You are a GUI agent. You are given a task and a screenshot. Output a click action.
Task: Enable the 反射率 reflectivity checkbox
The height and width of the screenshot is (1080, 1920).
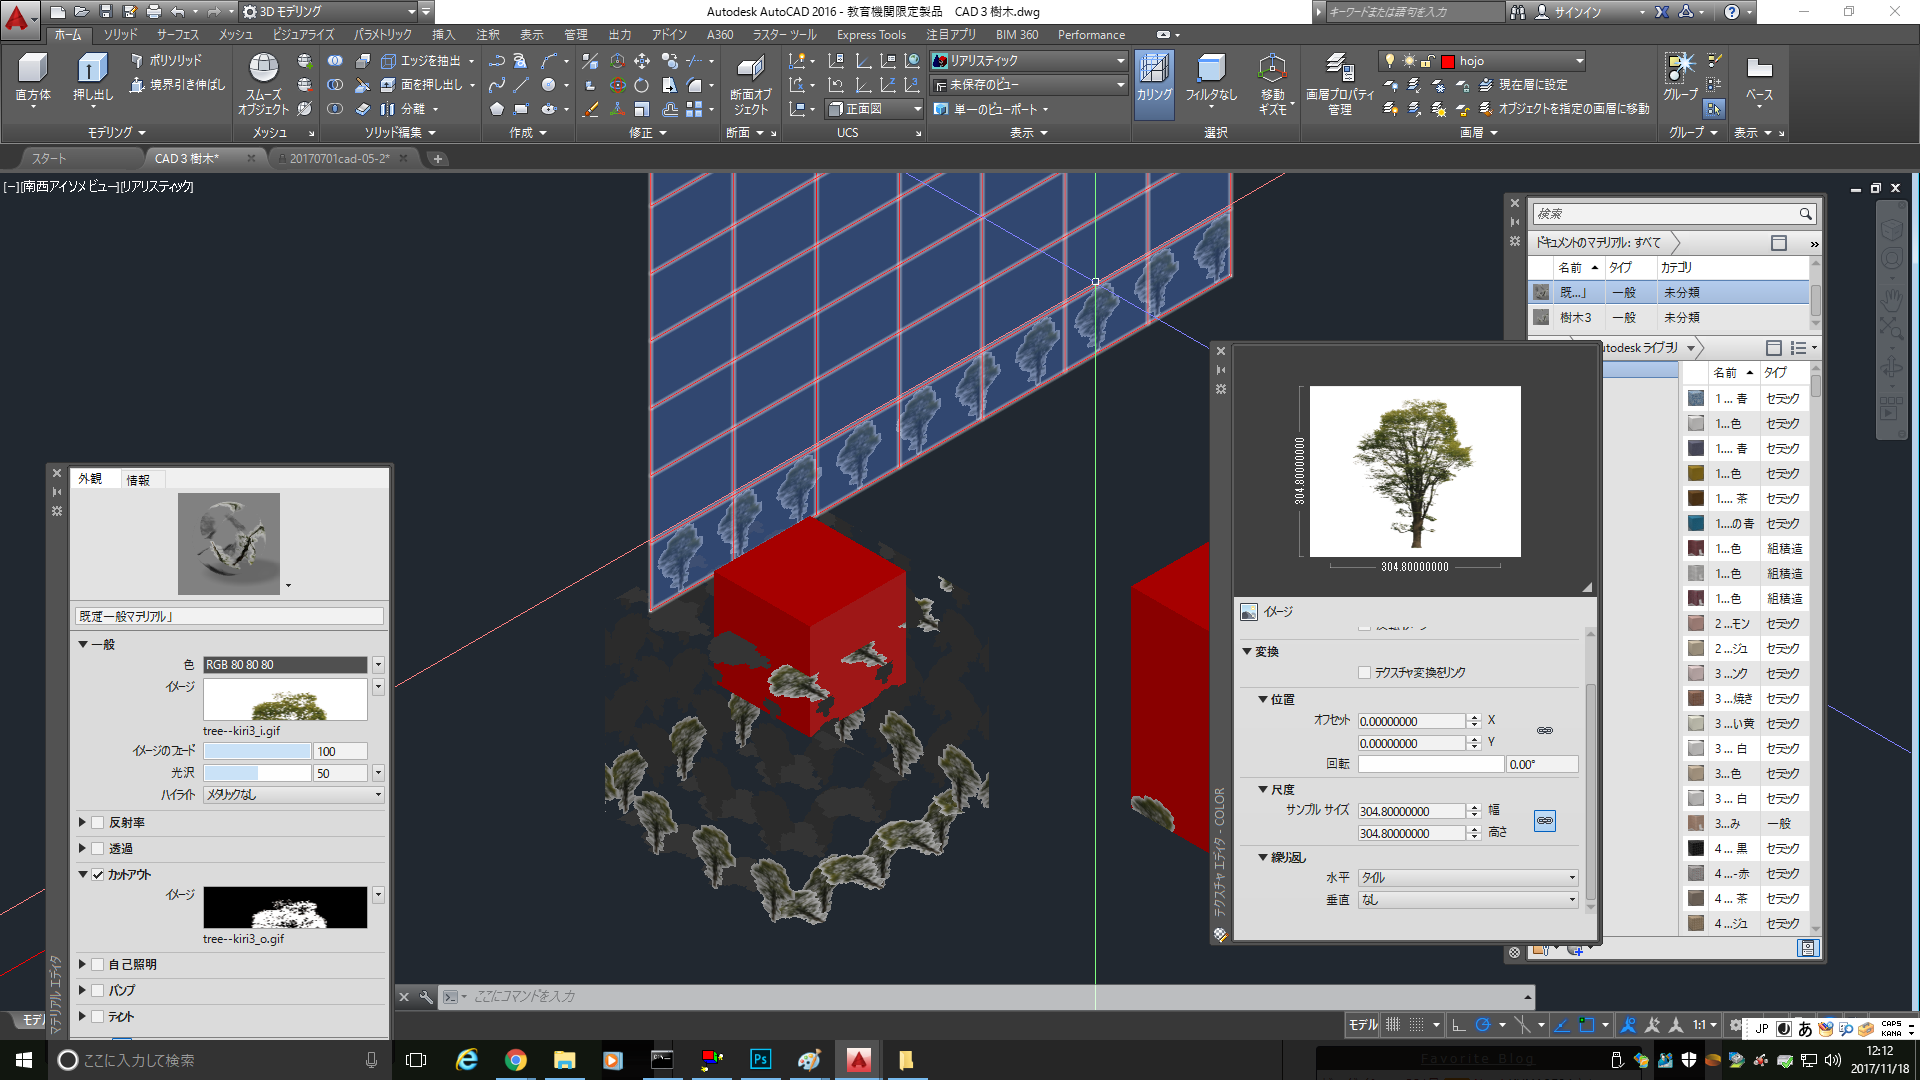98,822
